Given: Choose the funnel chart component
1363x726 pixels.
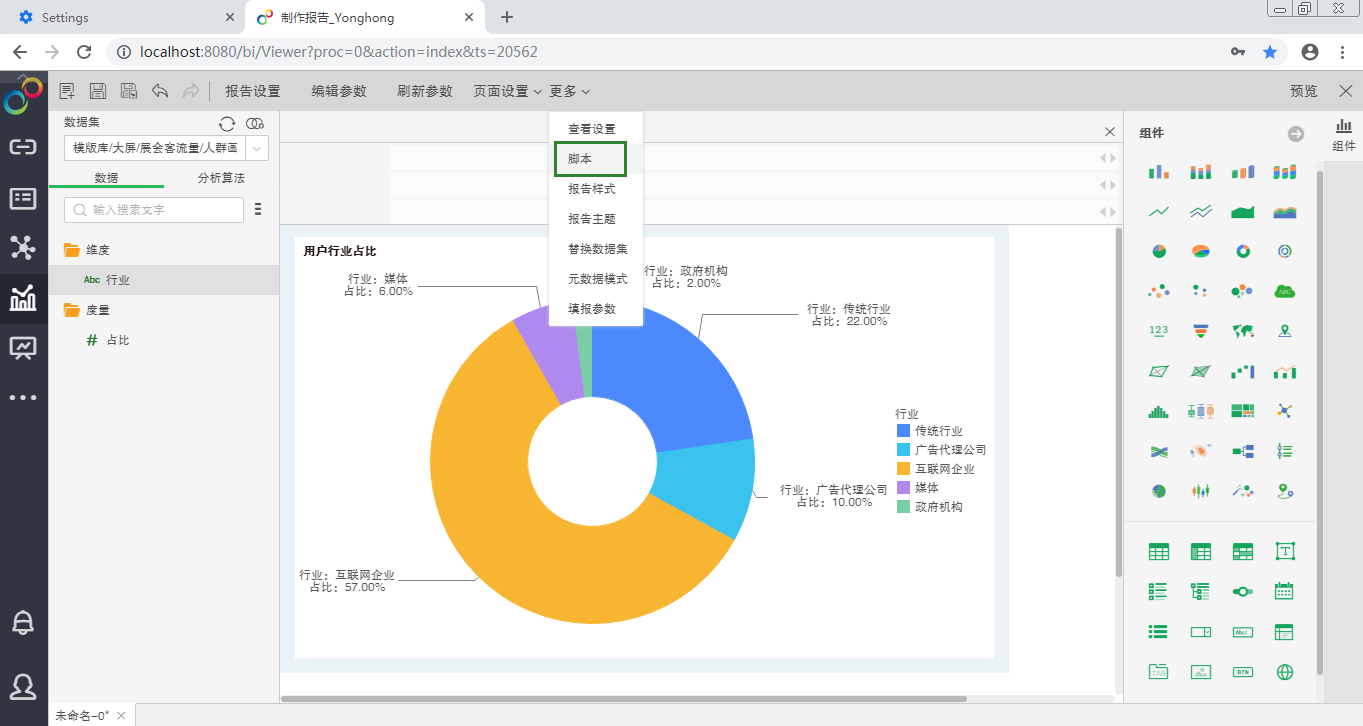Looking at the screenshot, I should coord(1201,331).
